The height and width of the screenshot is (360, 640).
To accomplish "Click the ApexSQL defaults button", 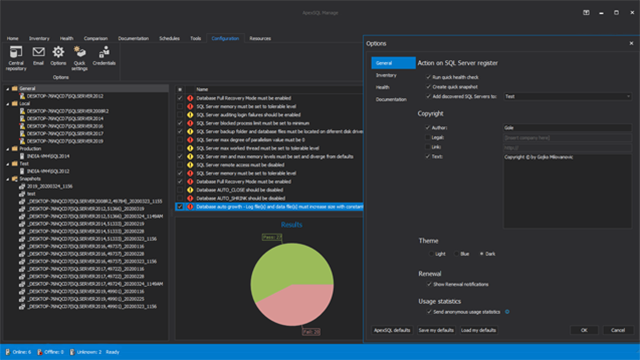I will [392, 330].
